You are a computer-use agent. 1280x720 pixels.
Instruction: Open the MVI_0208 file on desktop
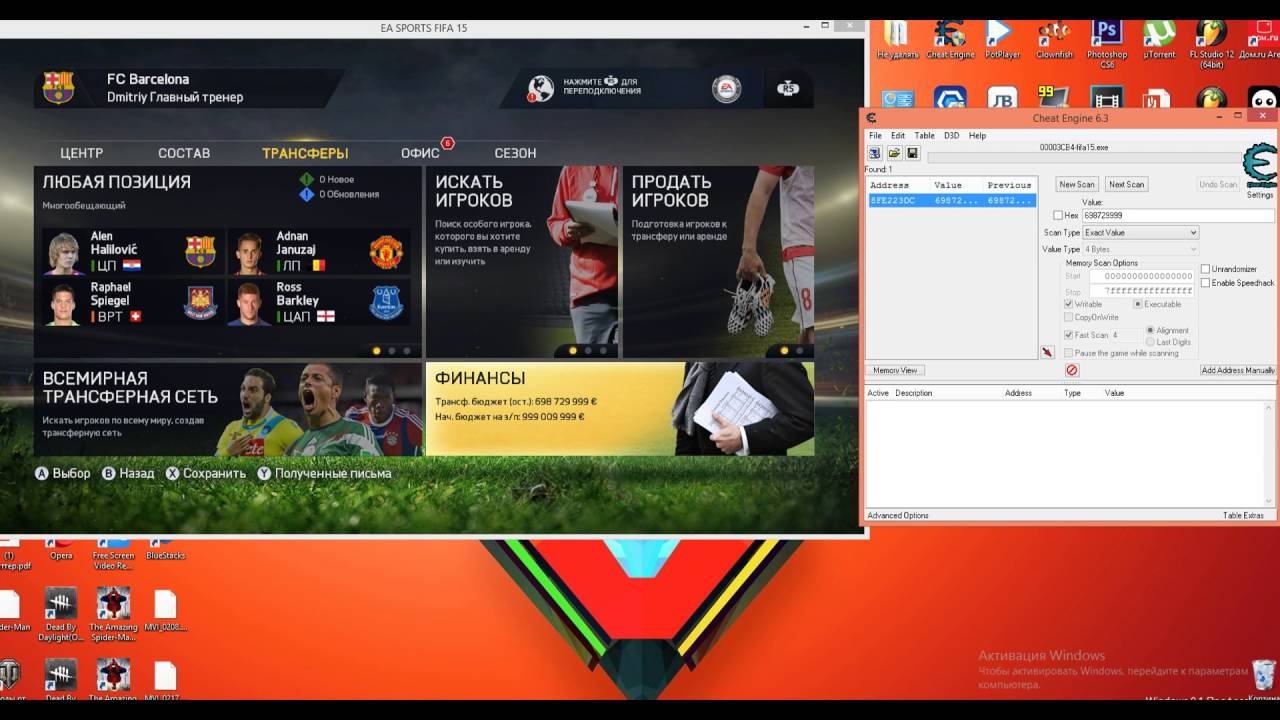click(165, 611)
